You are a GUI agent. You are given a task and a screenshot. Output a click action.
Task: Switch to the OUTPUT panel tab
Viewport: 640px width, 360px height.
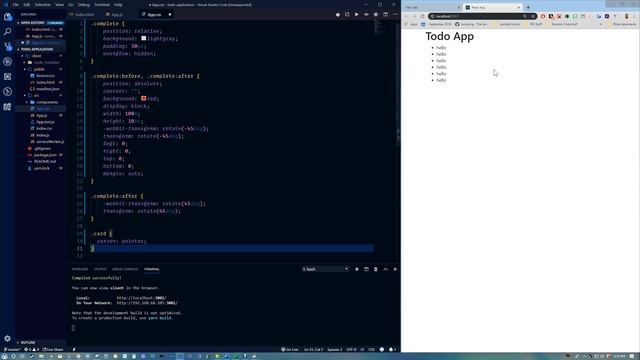click(100, 269)
